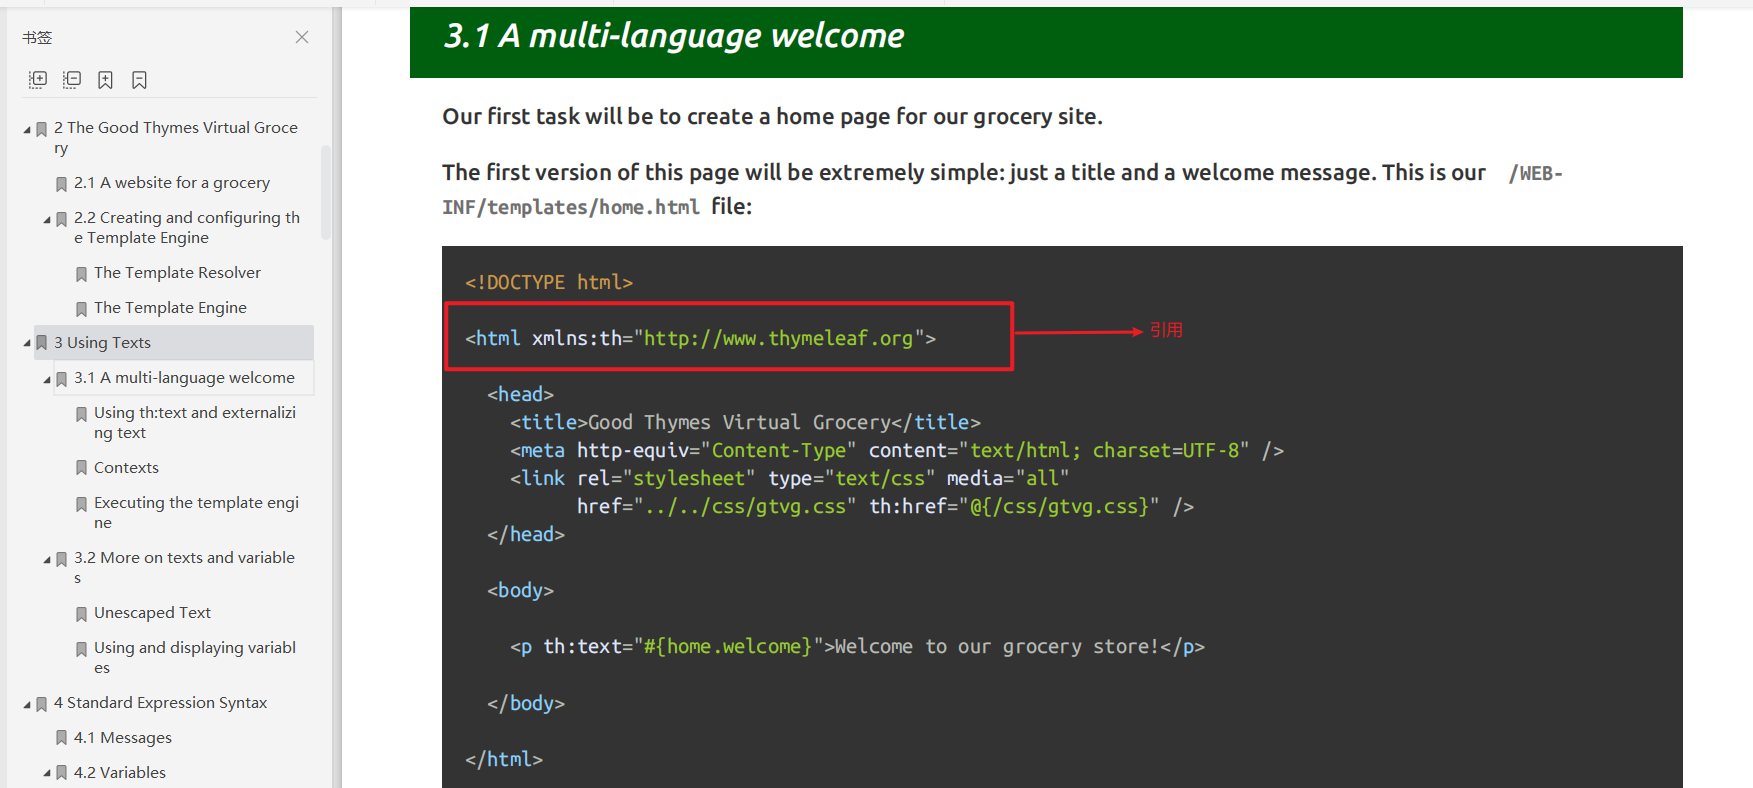1753x788 pixels.
Task: Click the add bookmark icon
Action: tap(105, 80)
